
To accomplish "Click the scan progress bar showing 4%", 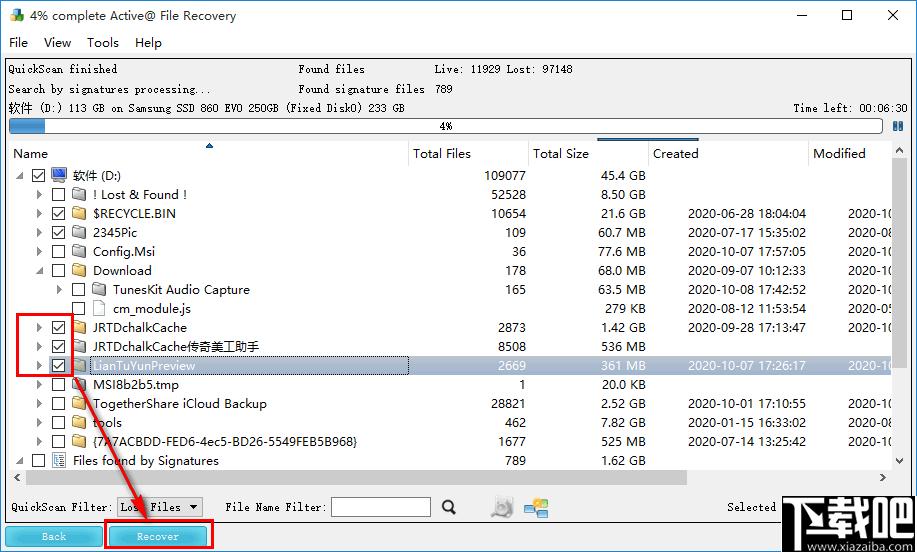I will click(x=445, y=126).
